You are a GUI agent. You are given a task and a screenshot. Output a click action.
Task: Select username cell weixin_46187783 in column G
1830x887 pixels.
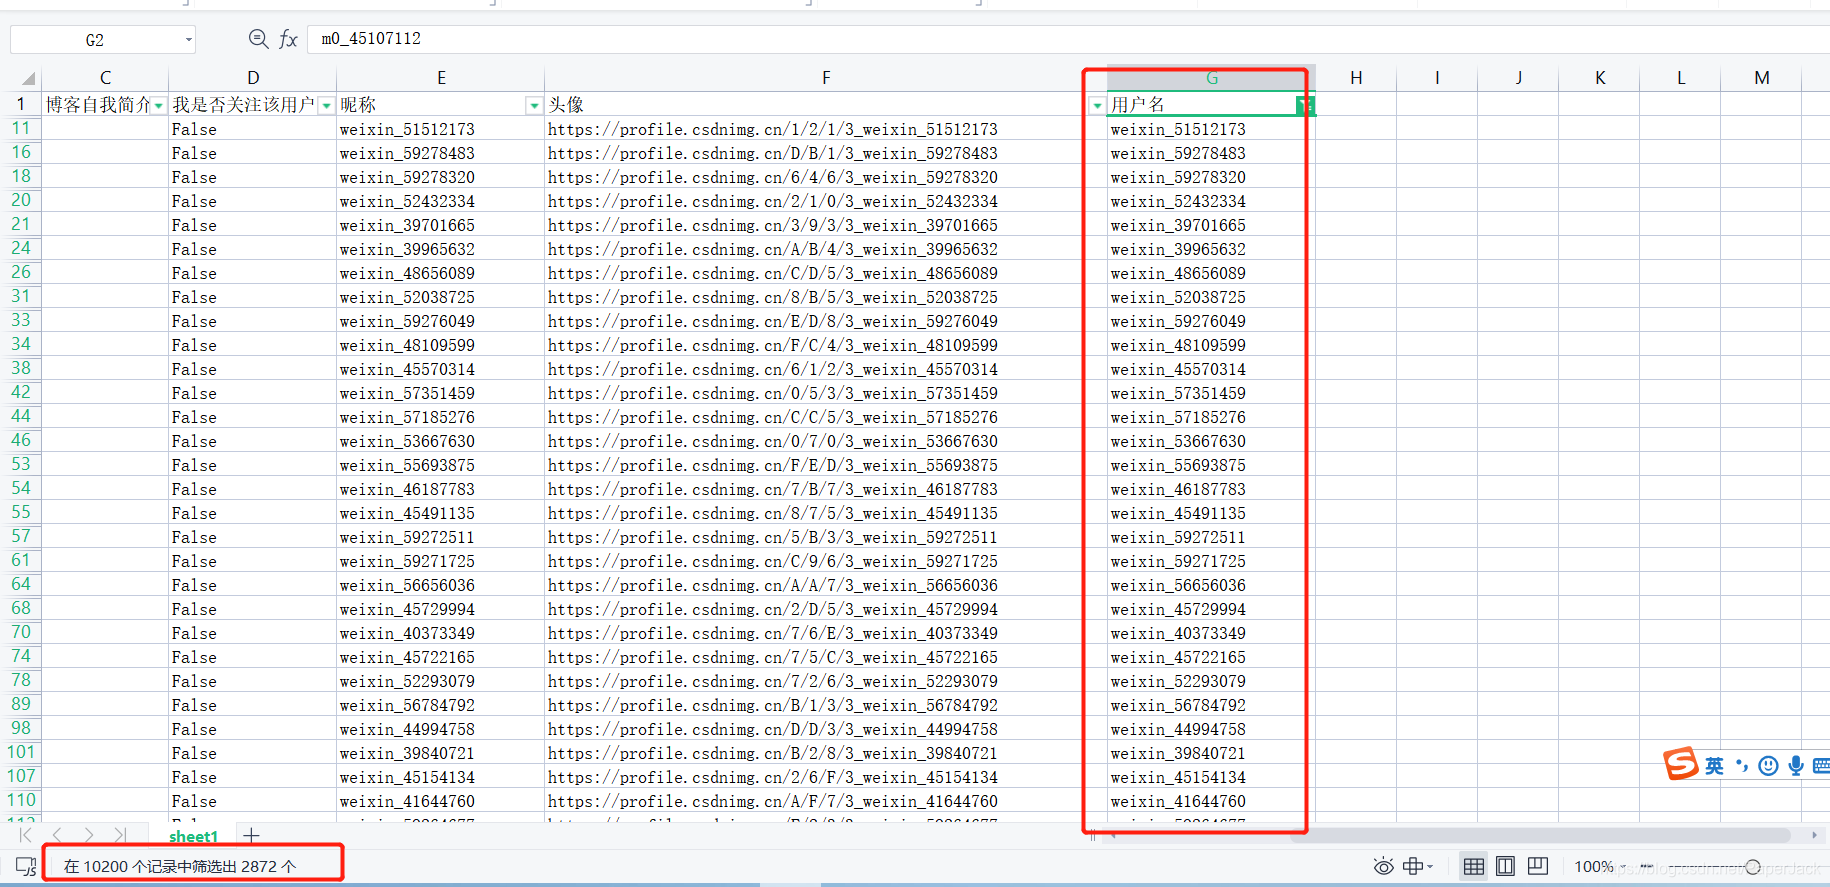point(1211,489)
